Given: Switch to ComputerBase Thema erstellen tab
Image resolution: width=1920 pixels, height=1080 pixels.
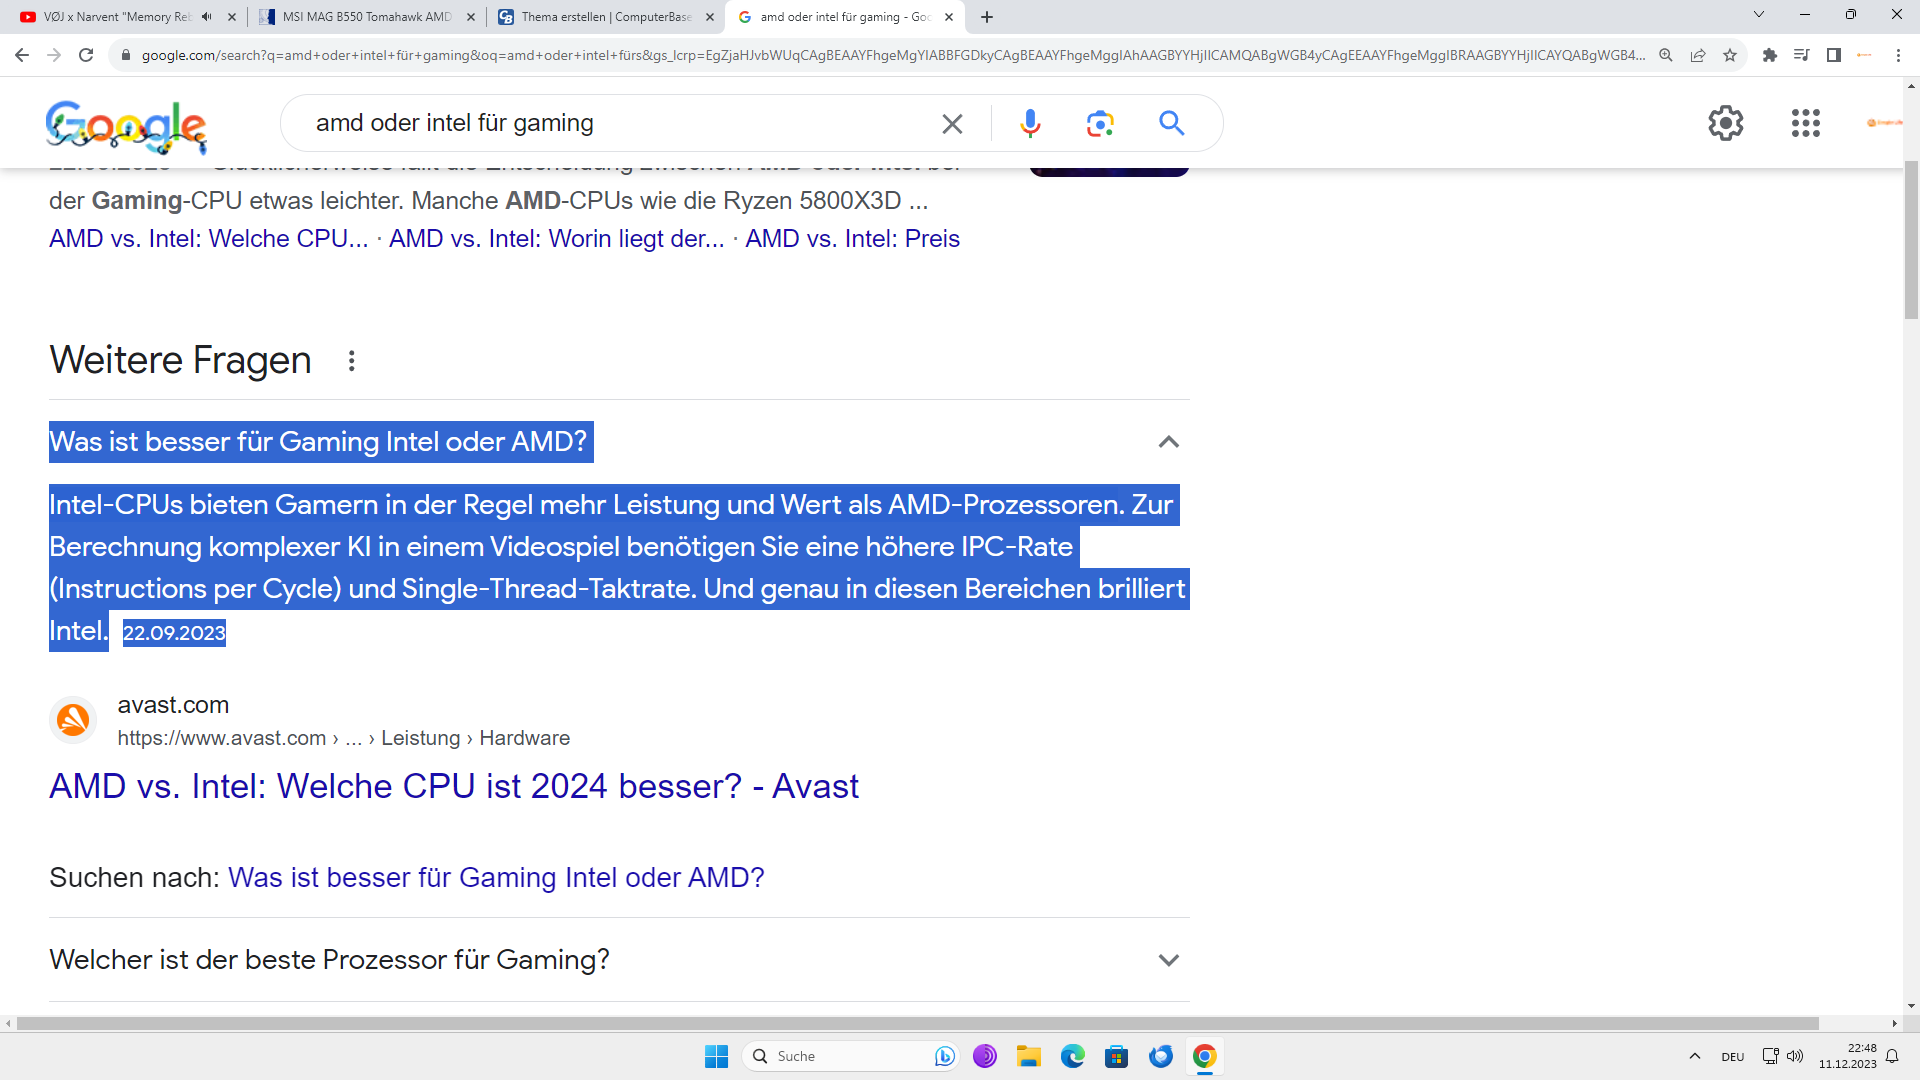Looking at the screenshot, I should click(595, 17).
